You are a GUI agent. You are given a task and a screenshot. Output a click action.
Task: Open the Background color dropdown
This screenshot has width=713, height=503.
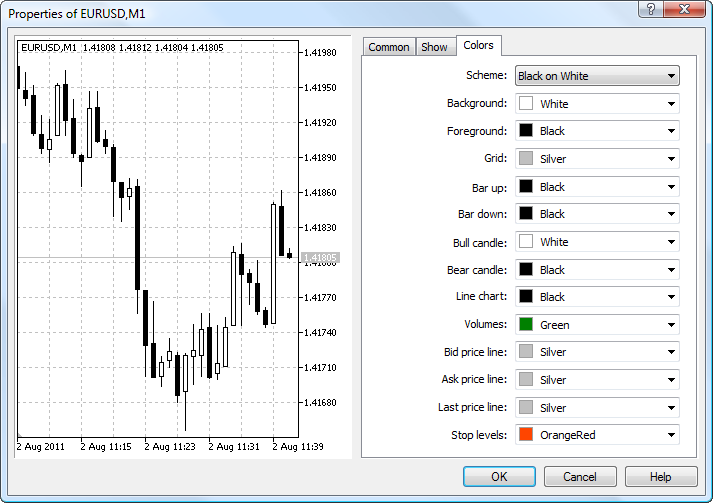597,104
